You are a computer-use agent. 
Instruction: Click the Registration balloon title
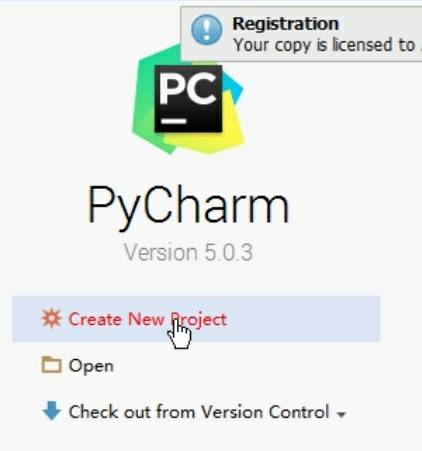[x=285, y=24]
